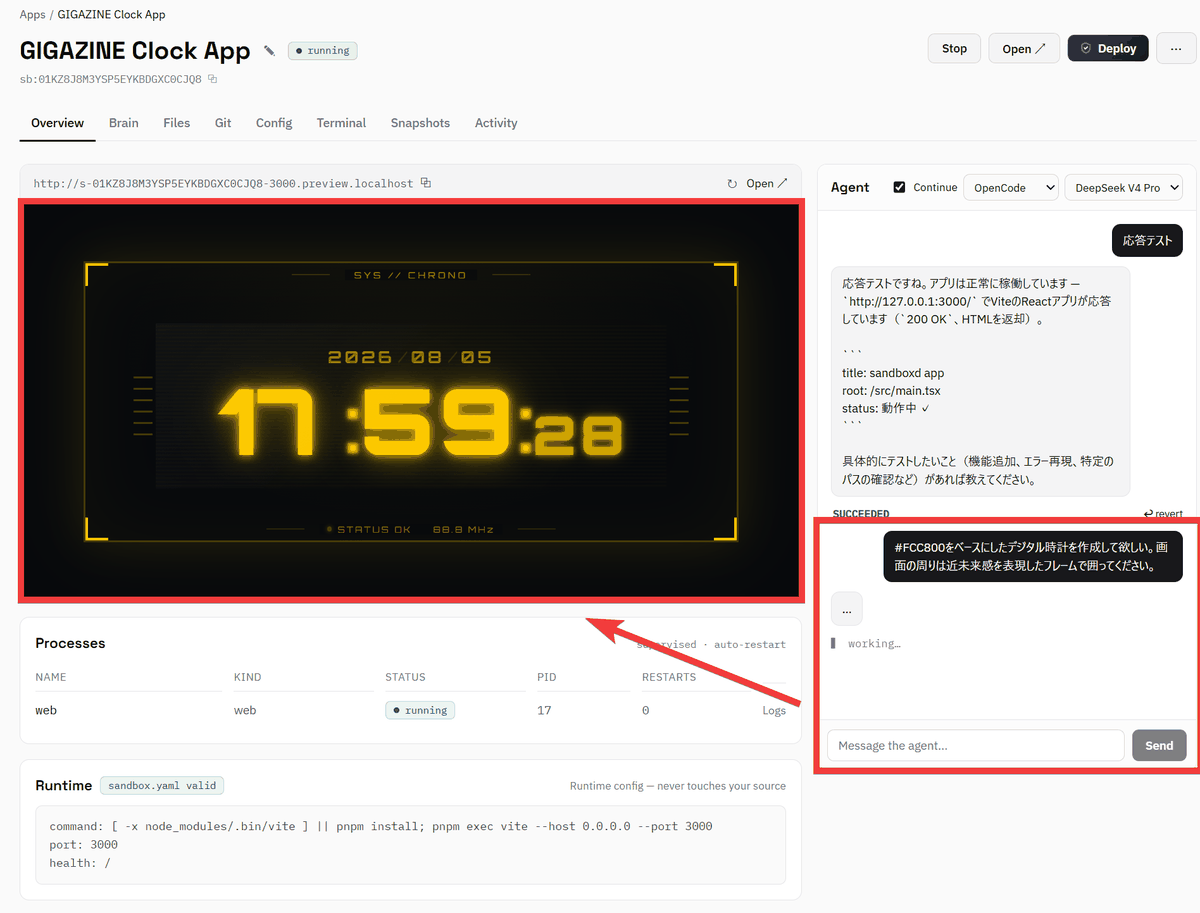Click the running status badge in the web process row
The width and height of the screenshot is (1200, 913).
click(420, 710)
